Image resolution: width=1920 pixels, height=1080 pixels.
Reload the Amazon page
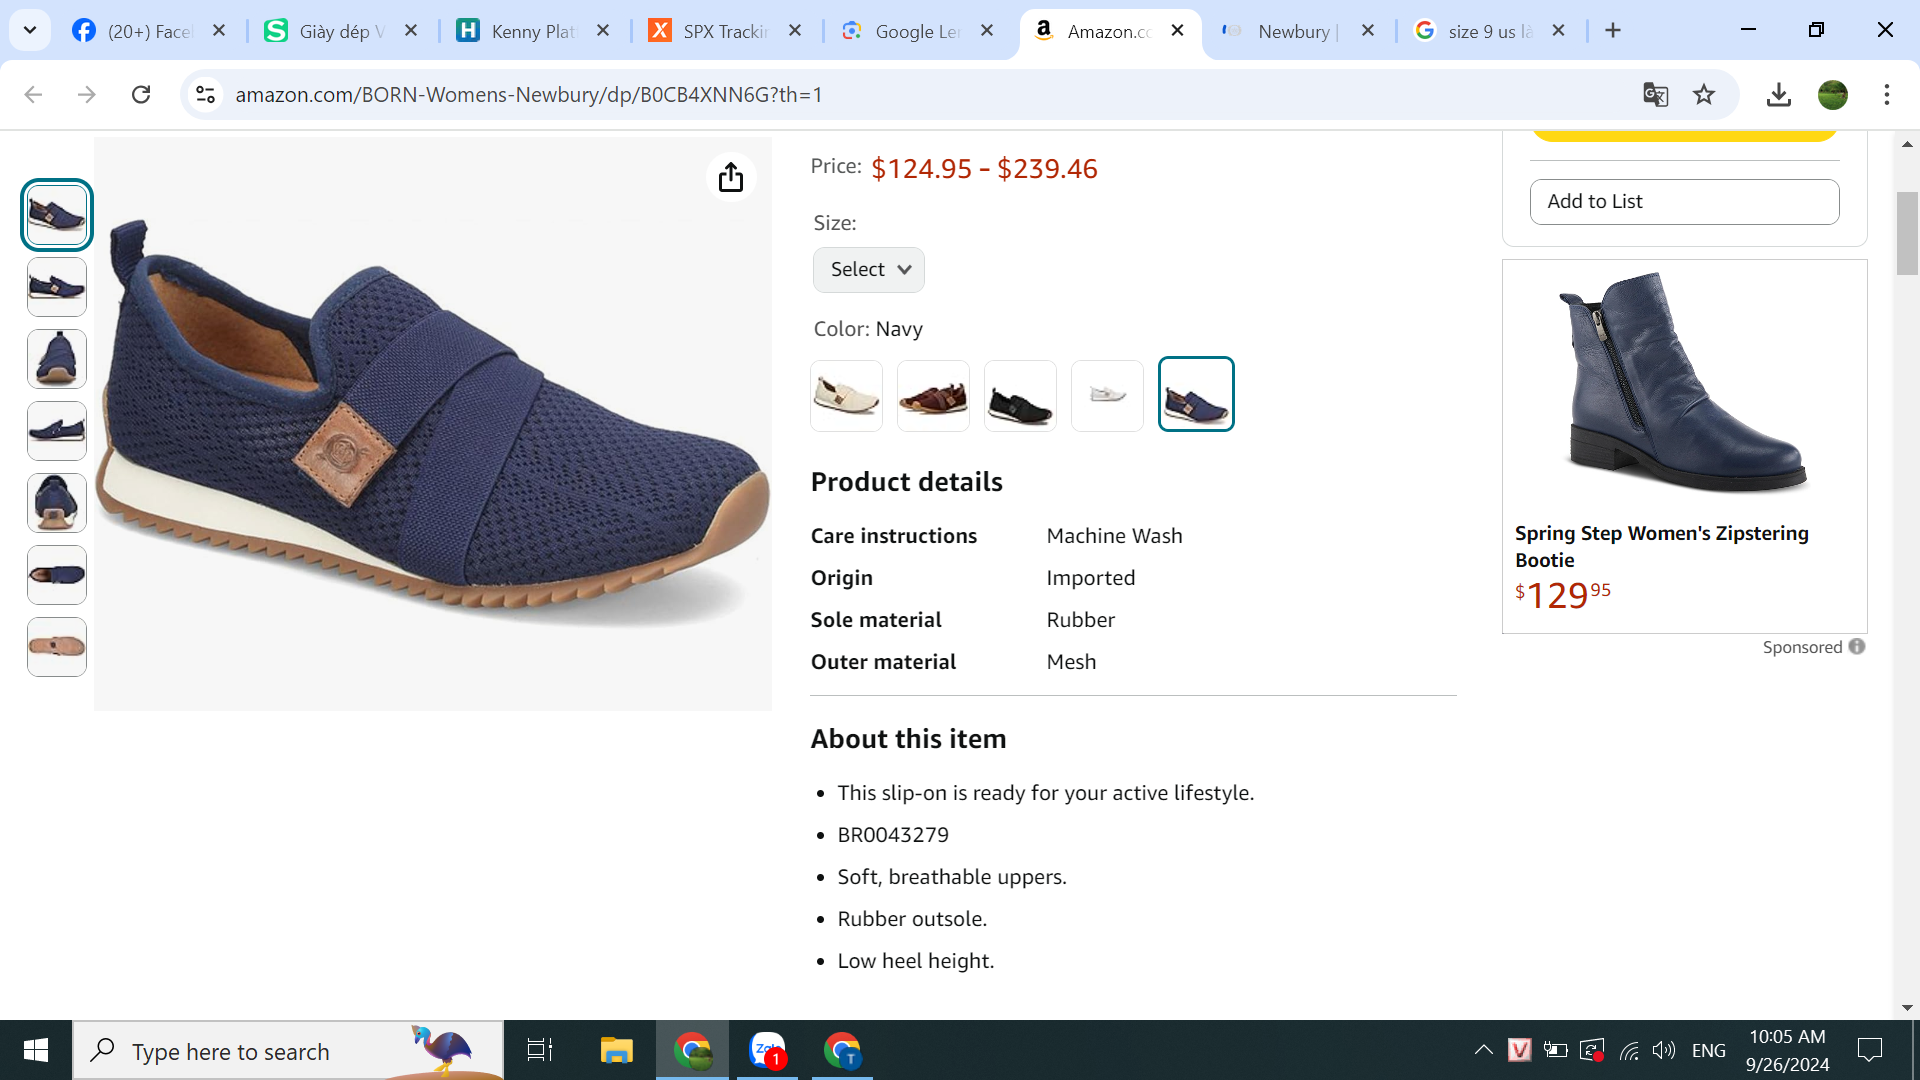[x=141, y=95]
